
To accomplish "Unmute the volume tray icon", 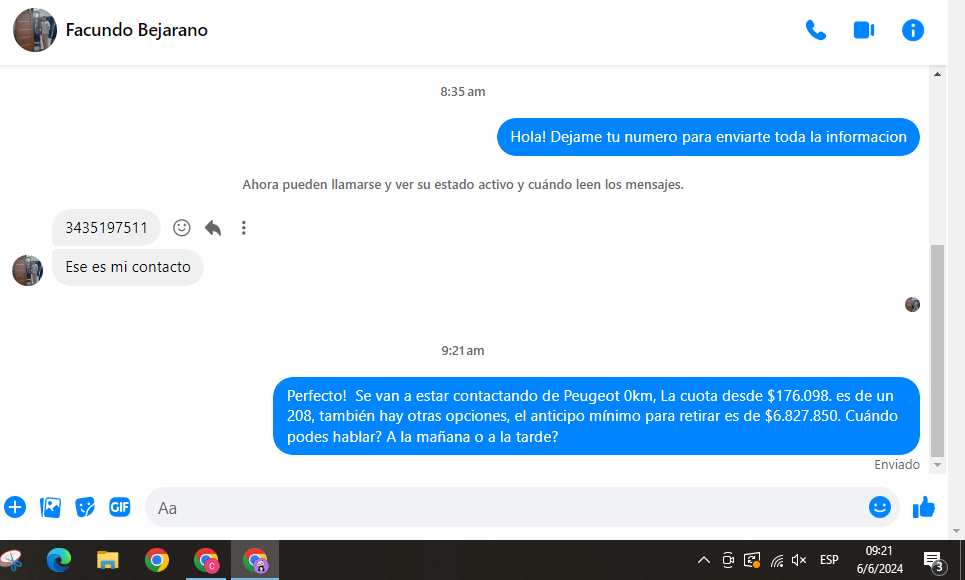I will tap(799, 560).
